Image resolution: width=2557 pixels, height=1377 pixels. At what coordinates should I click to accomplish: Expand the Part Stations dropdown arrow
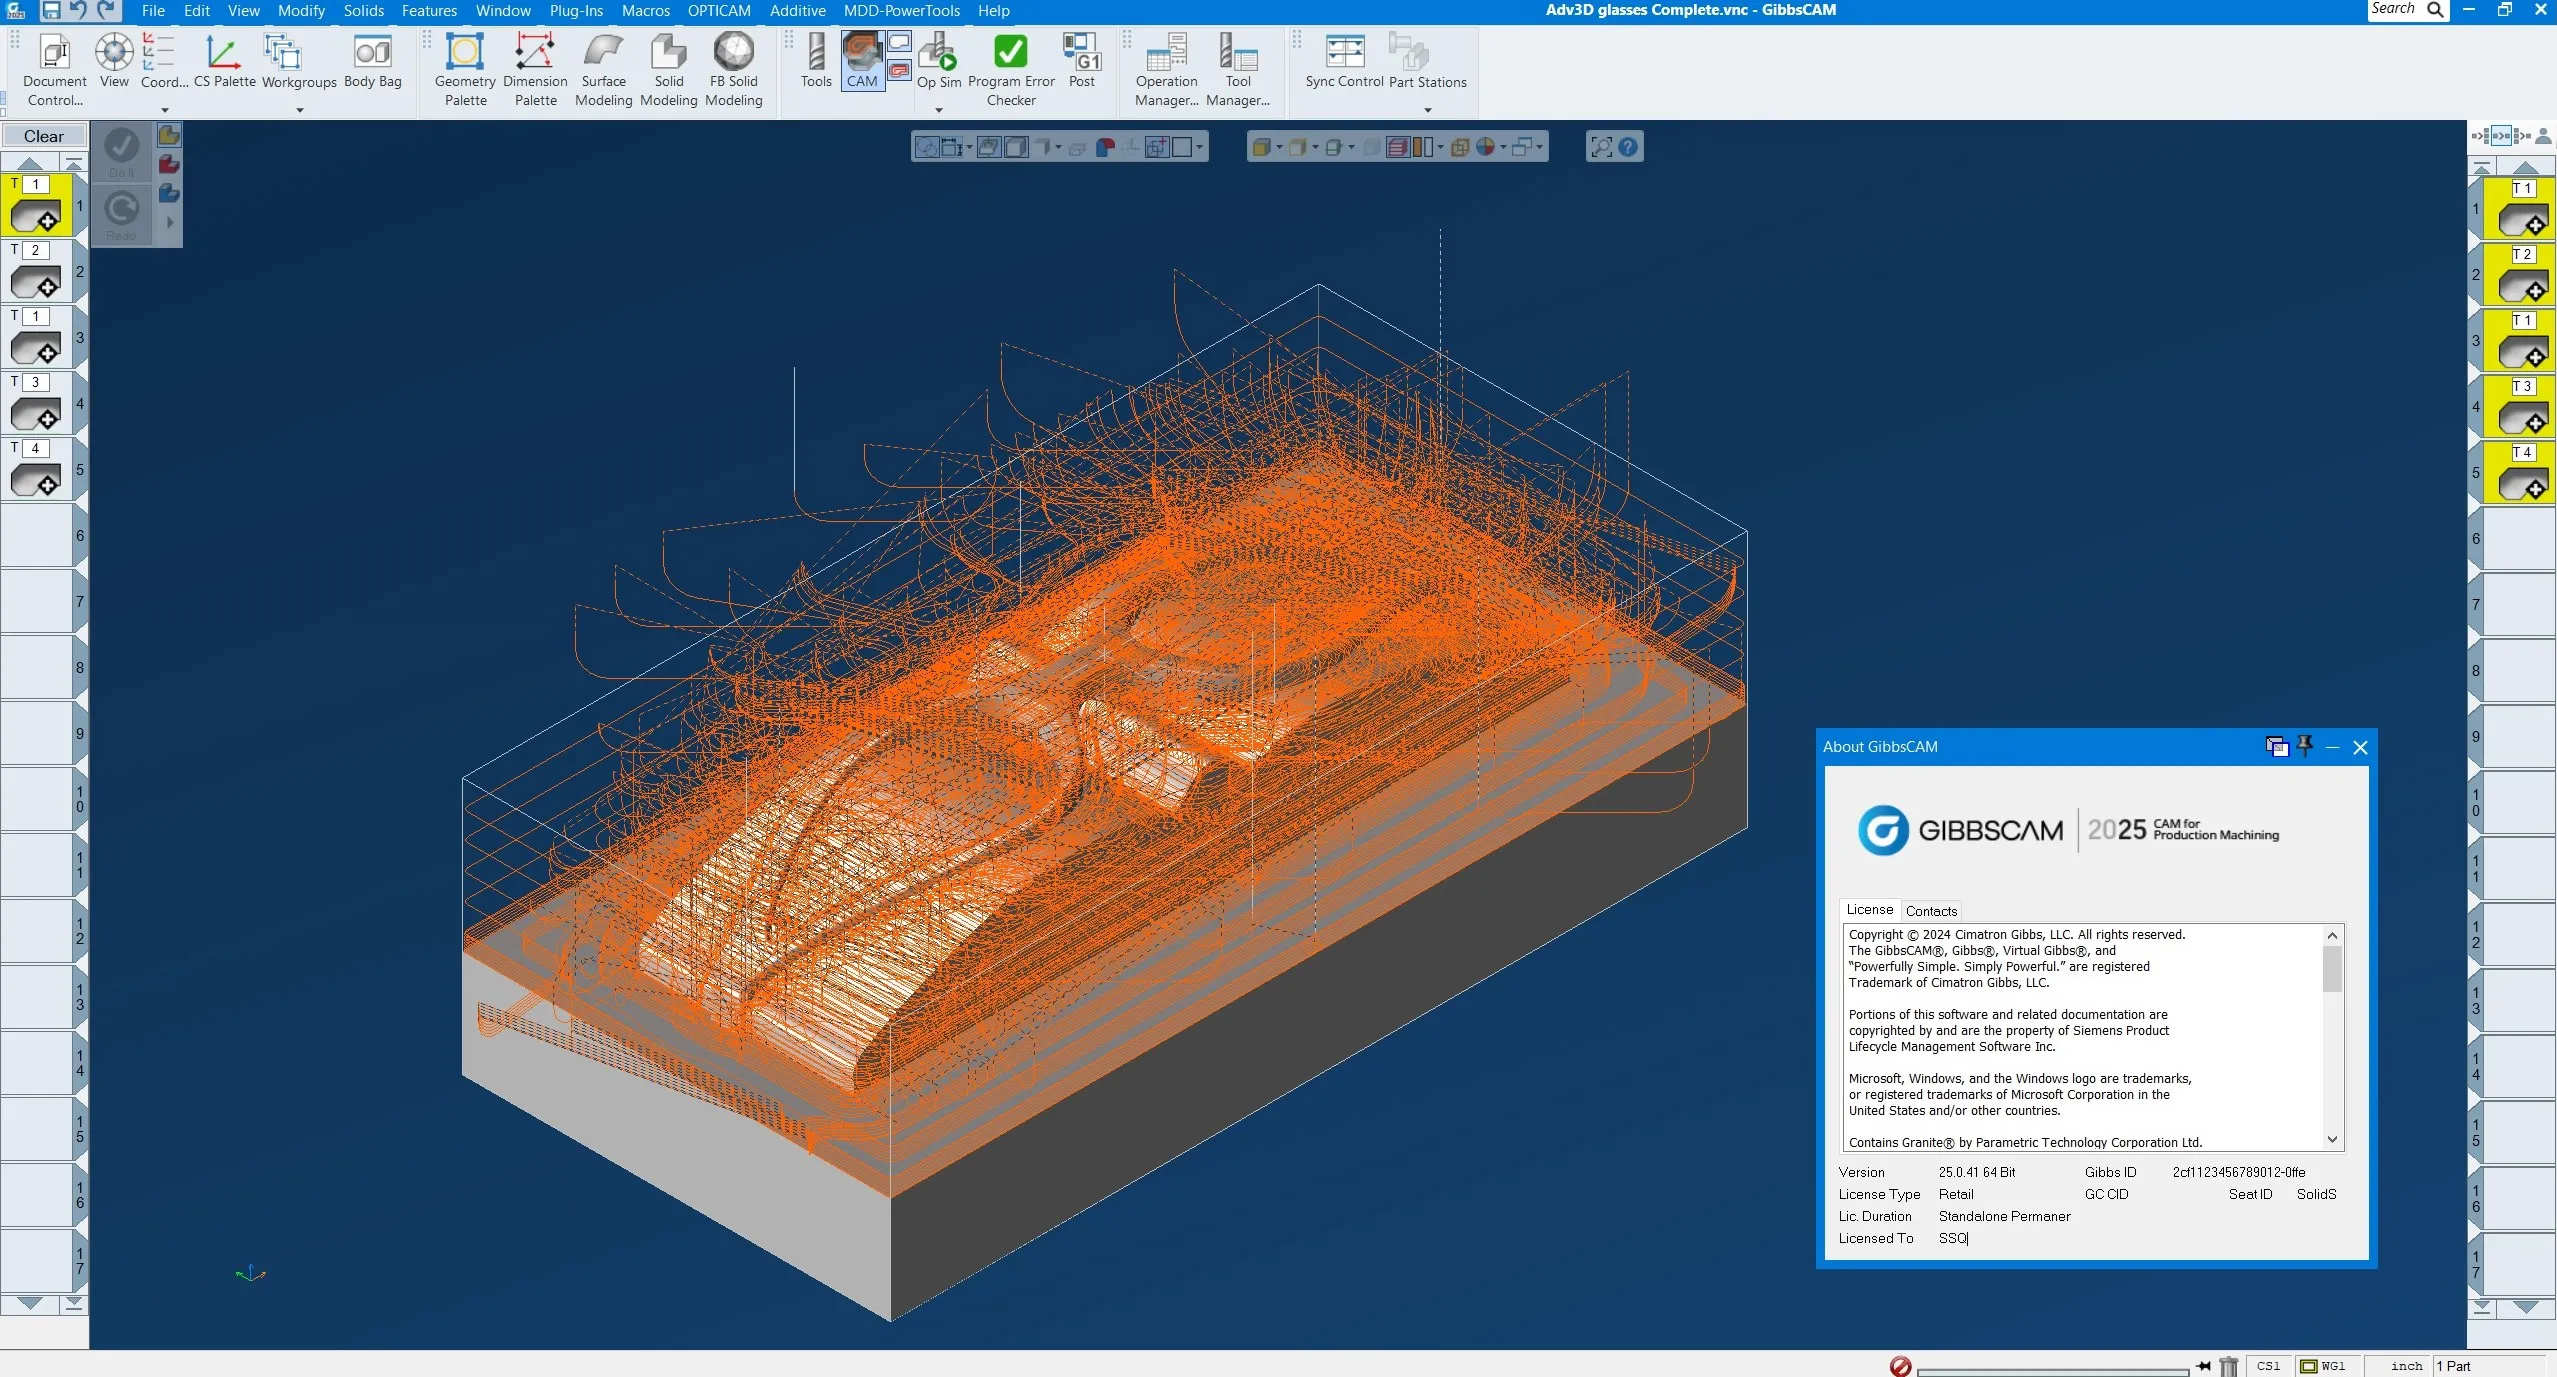pos(1427,110)
